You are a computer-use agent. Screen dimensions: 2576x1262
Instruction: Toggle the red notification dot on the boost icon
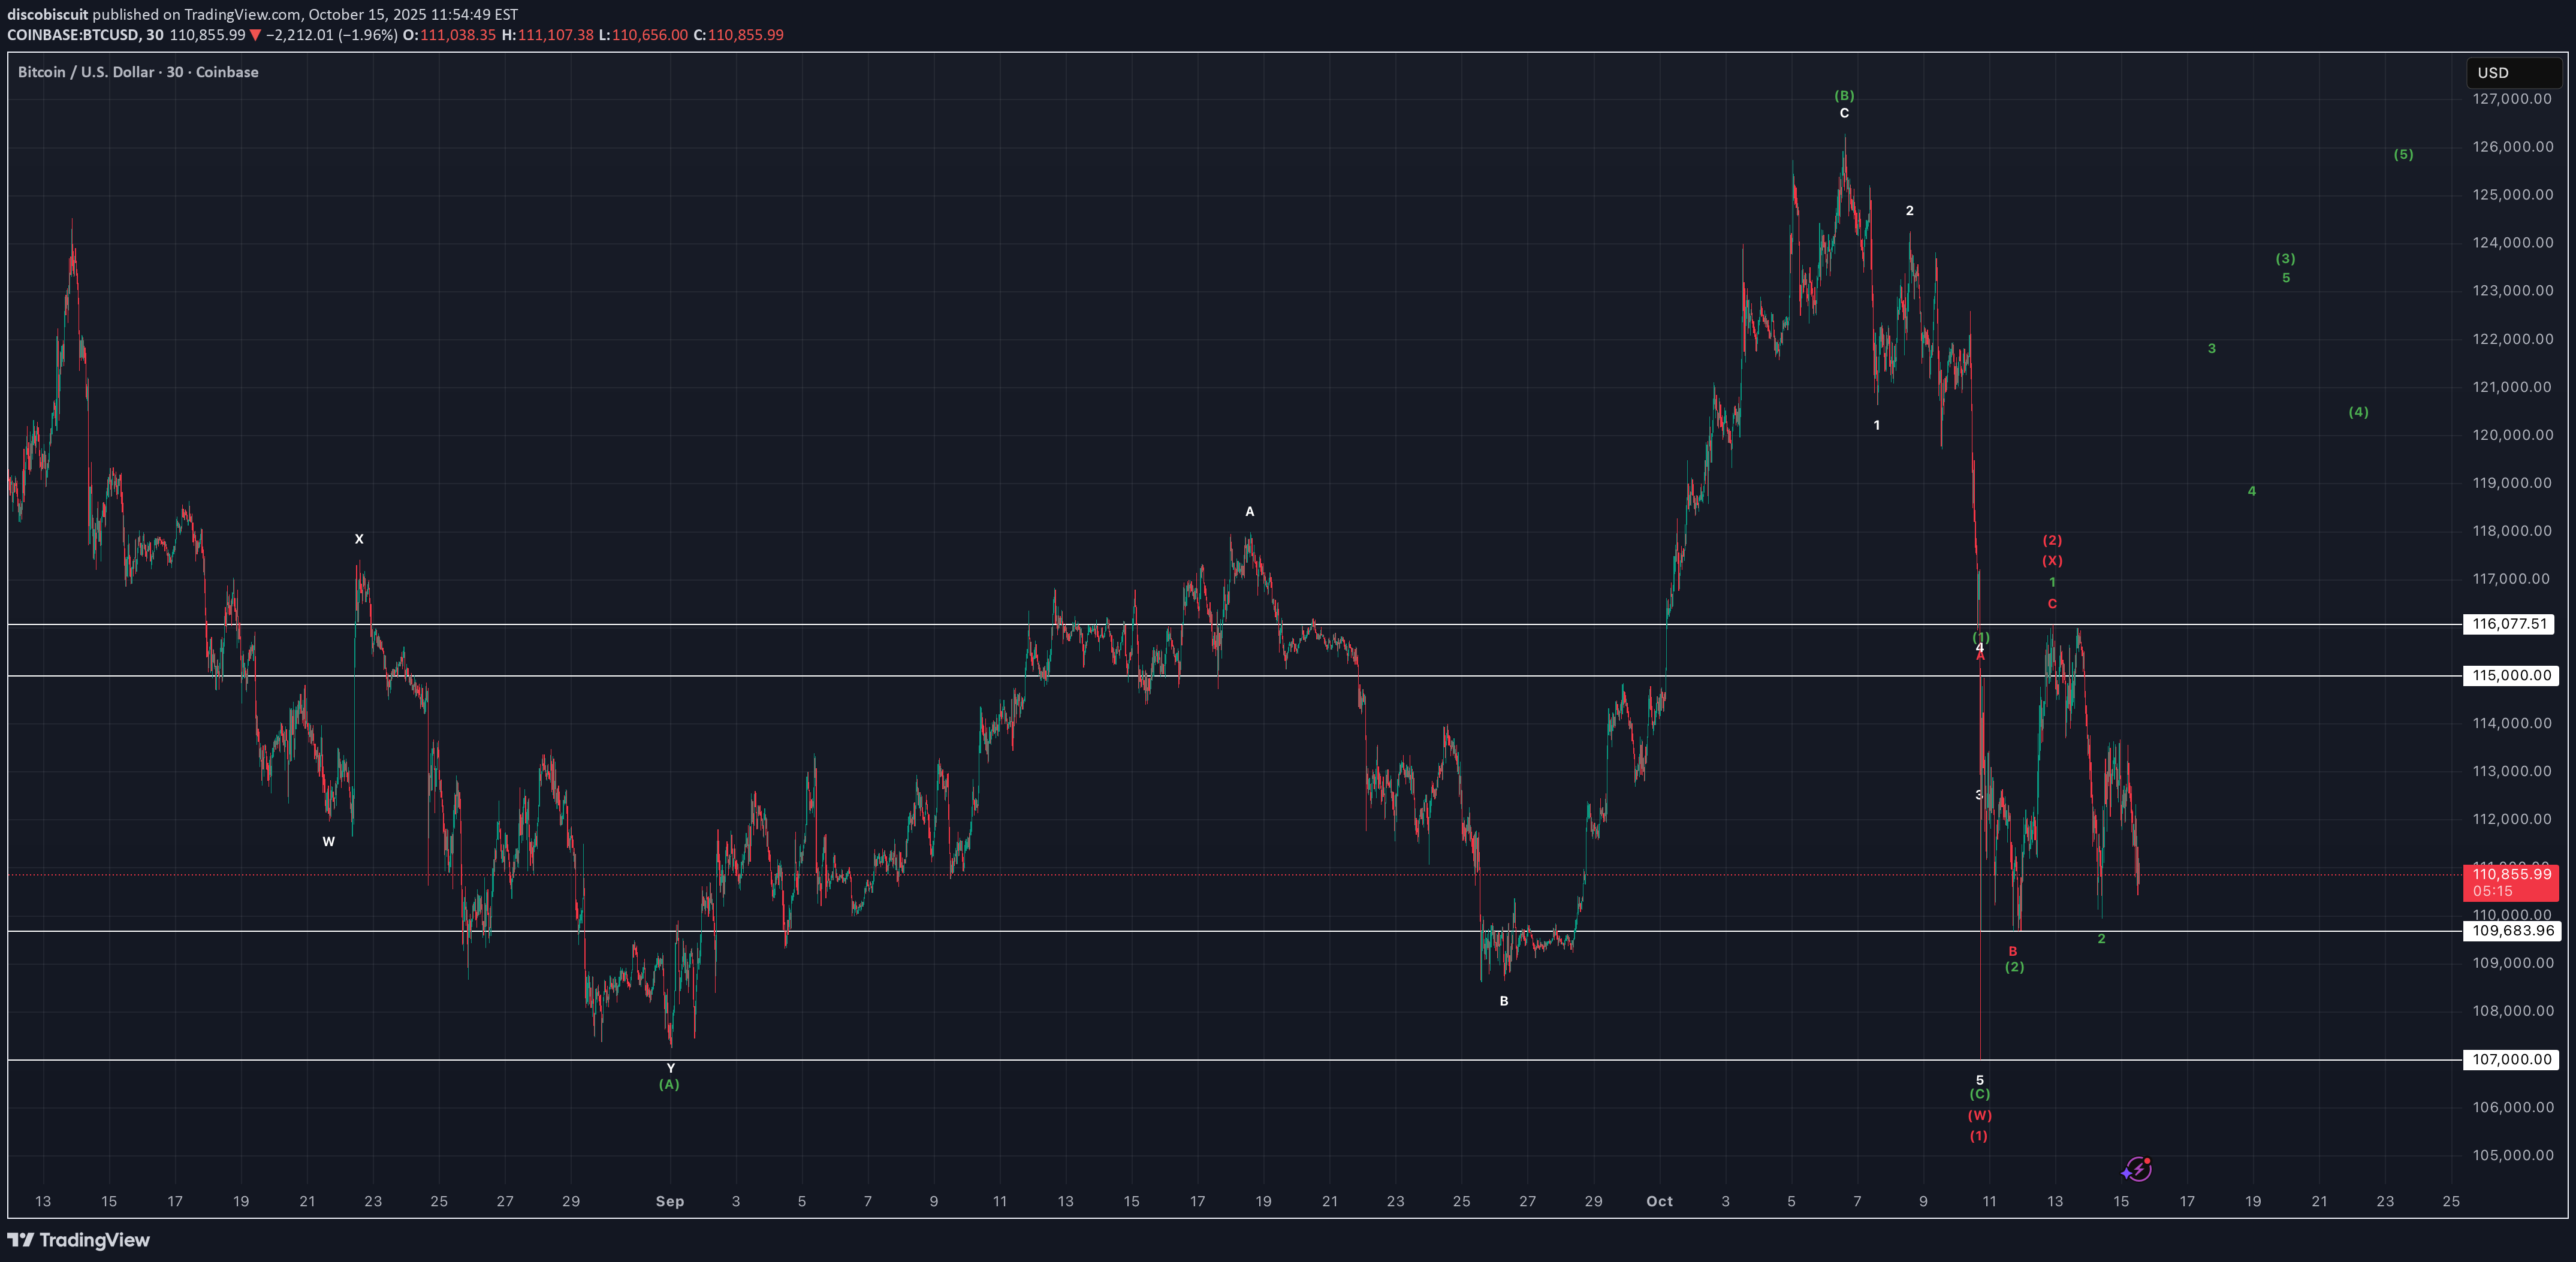click(x=2148, y=1160)
